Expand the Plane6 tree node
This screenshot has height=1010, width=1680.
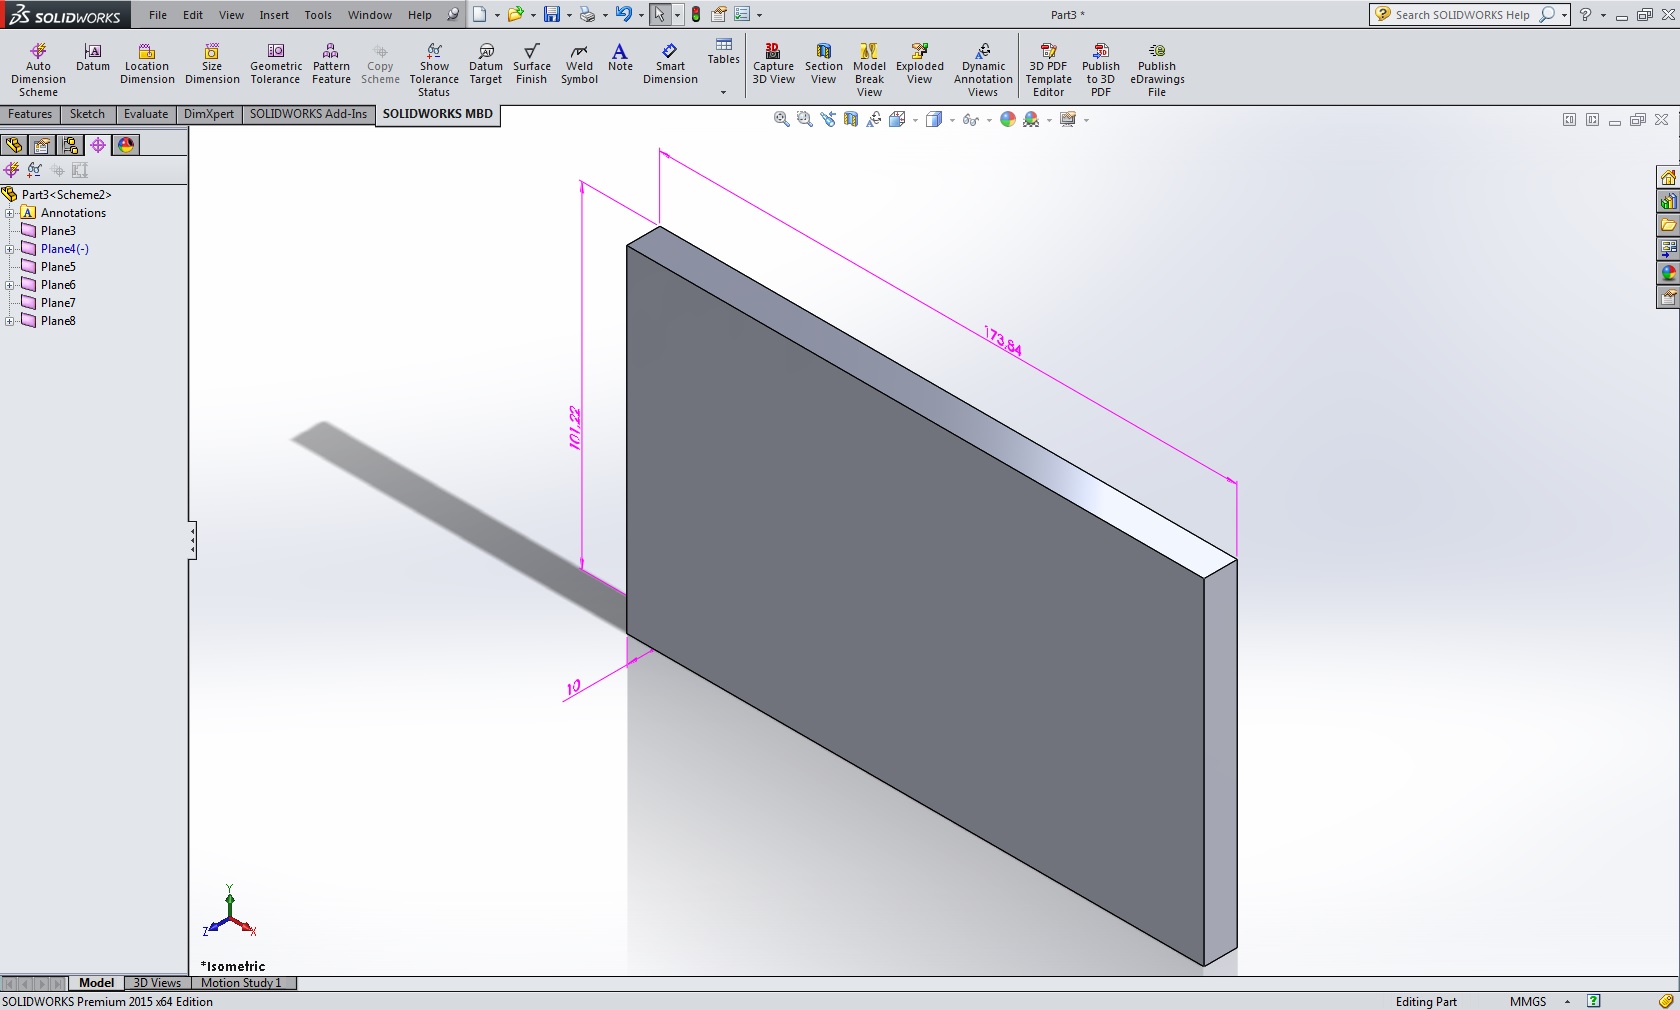(x=10, y=285)
